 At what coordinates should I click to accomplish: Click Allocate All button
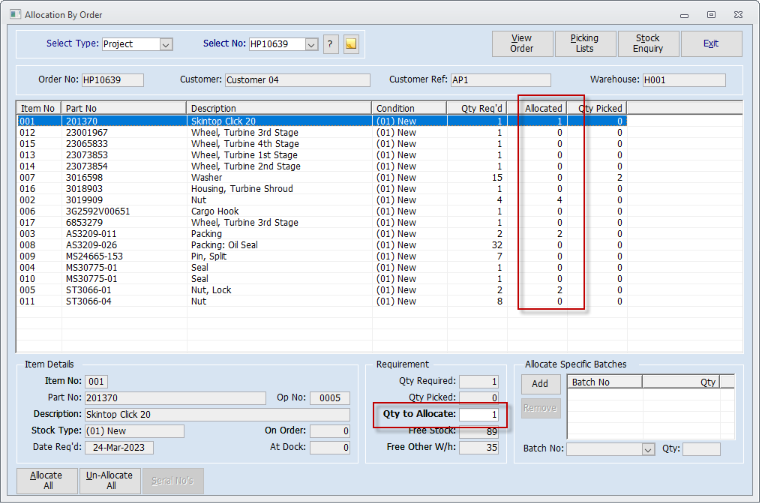(x=47, y=481)
